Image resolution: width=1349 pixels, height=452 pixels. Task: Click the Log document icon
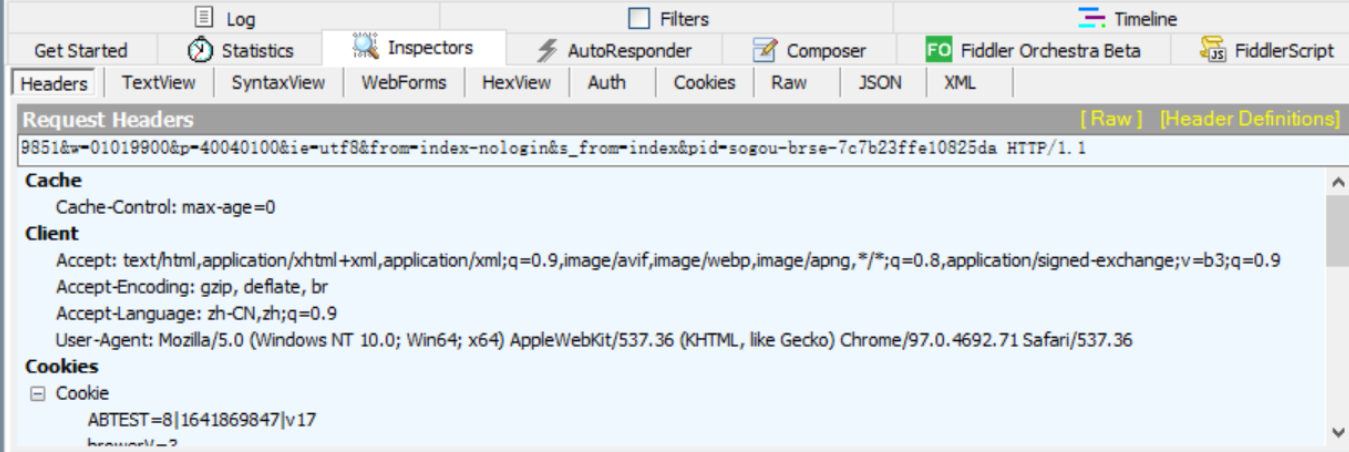tap(204, 17)
